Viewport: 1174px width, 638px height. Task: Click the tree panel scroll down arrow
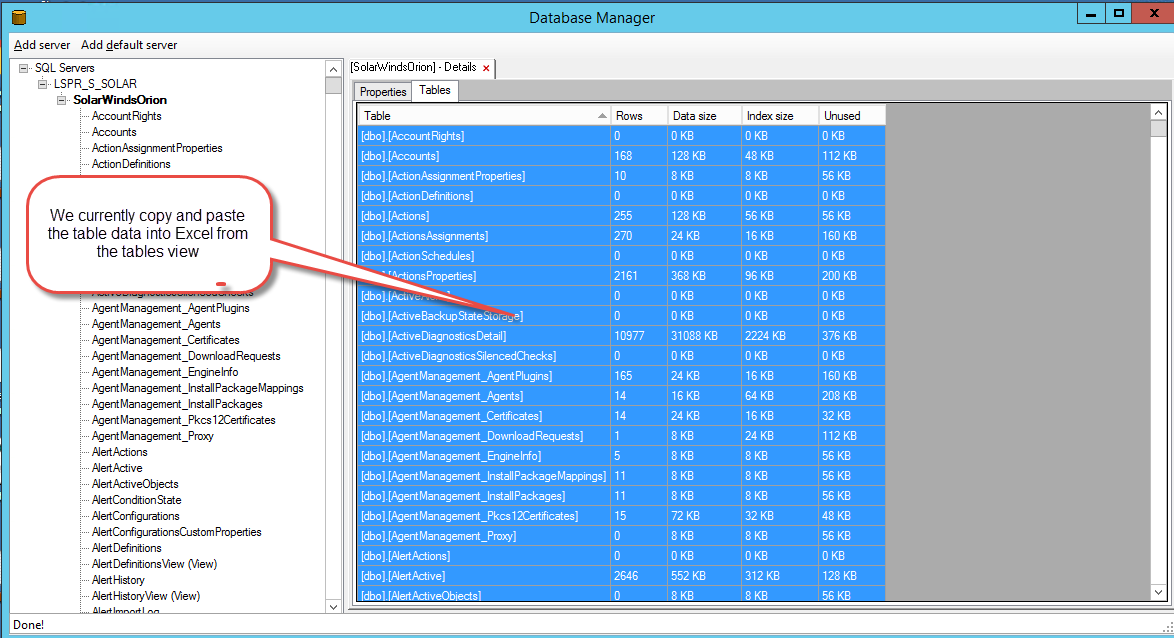click(x=333, y=607)
